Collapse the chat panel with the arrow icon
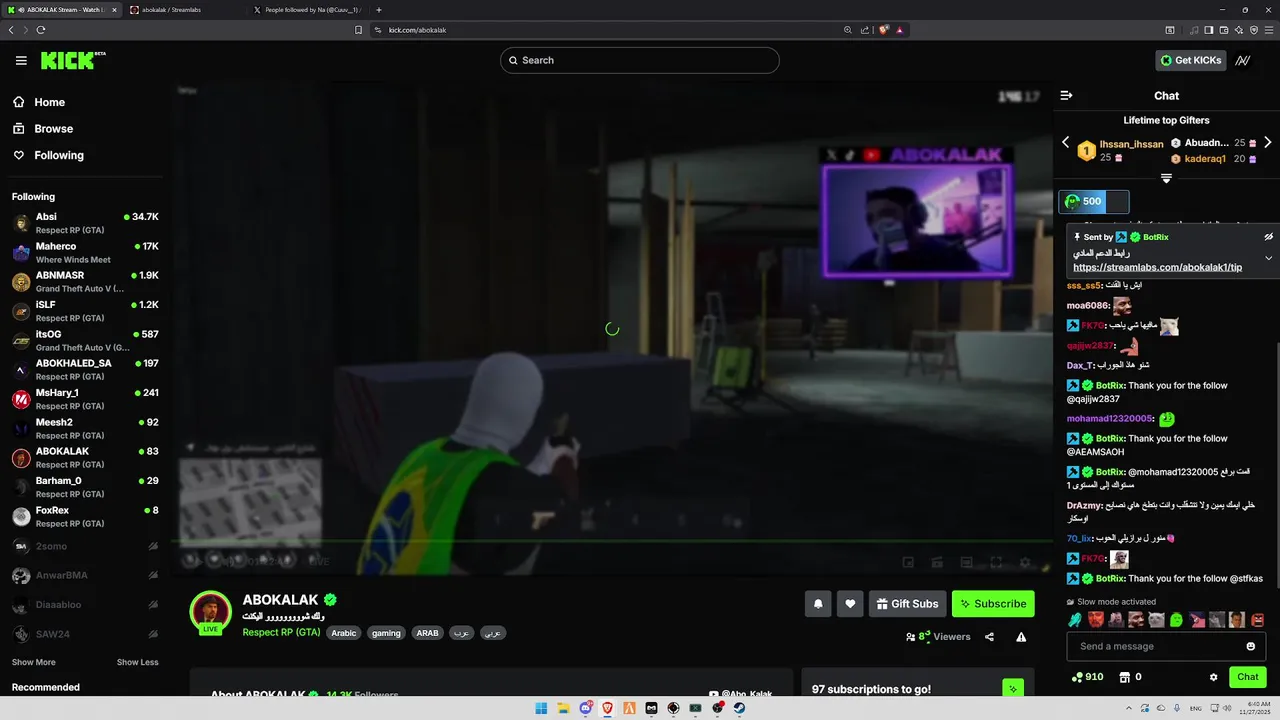Viewport: 1280px width, 720px height. 1066,96
